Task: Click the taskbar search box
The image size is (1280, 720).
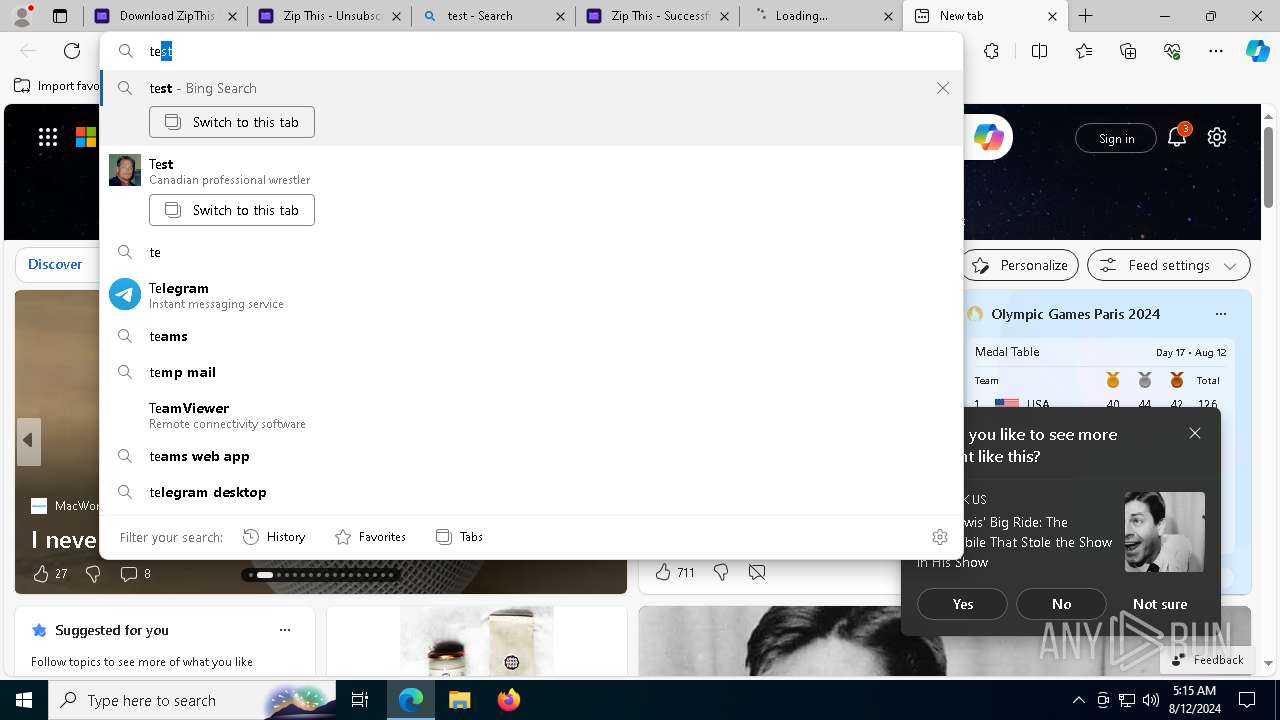Action: point(194,700)
